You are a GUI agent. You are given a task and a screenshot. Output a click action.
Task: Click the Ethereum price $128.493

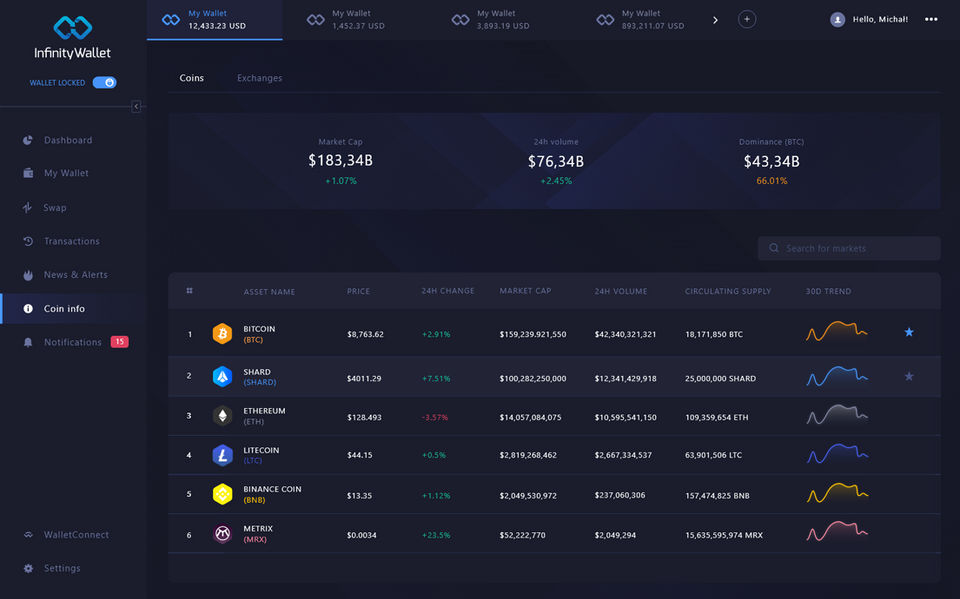pos(364,418)
